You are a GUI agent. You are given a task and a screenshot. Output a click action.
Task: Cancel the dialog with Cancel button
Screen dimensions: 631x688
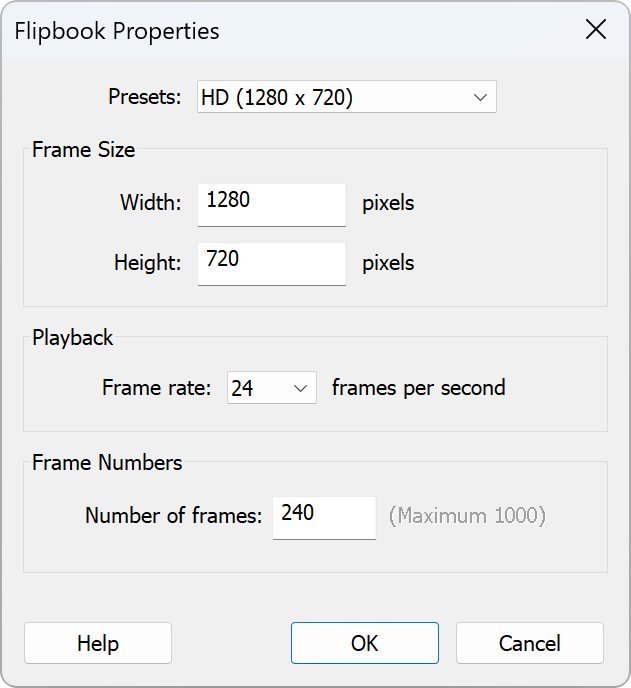tap(530, 643)
